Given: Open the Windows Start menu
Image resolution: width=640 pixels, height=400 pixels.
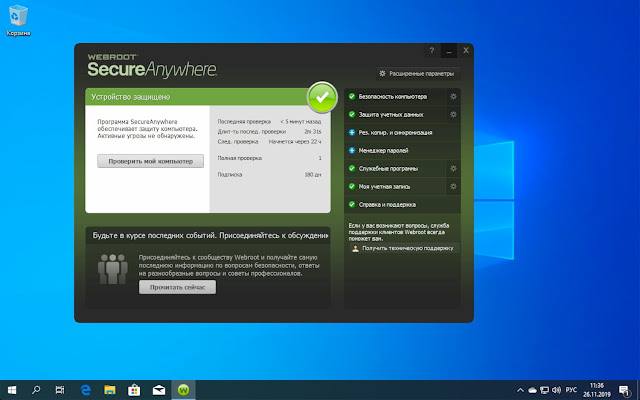Looking at the screenshot, I should click(12, 390).
